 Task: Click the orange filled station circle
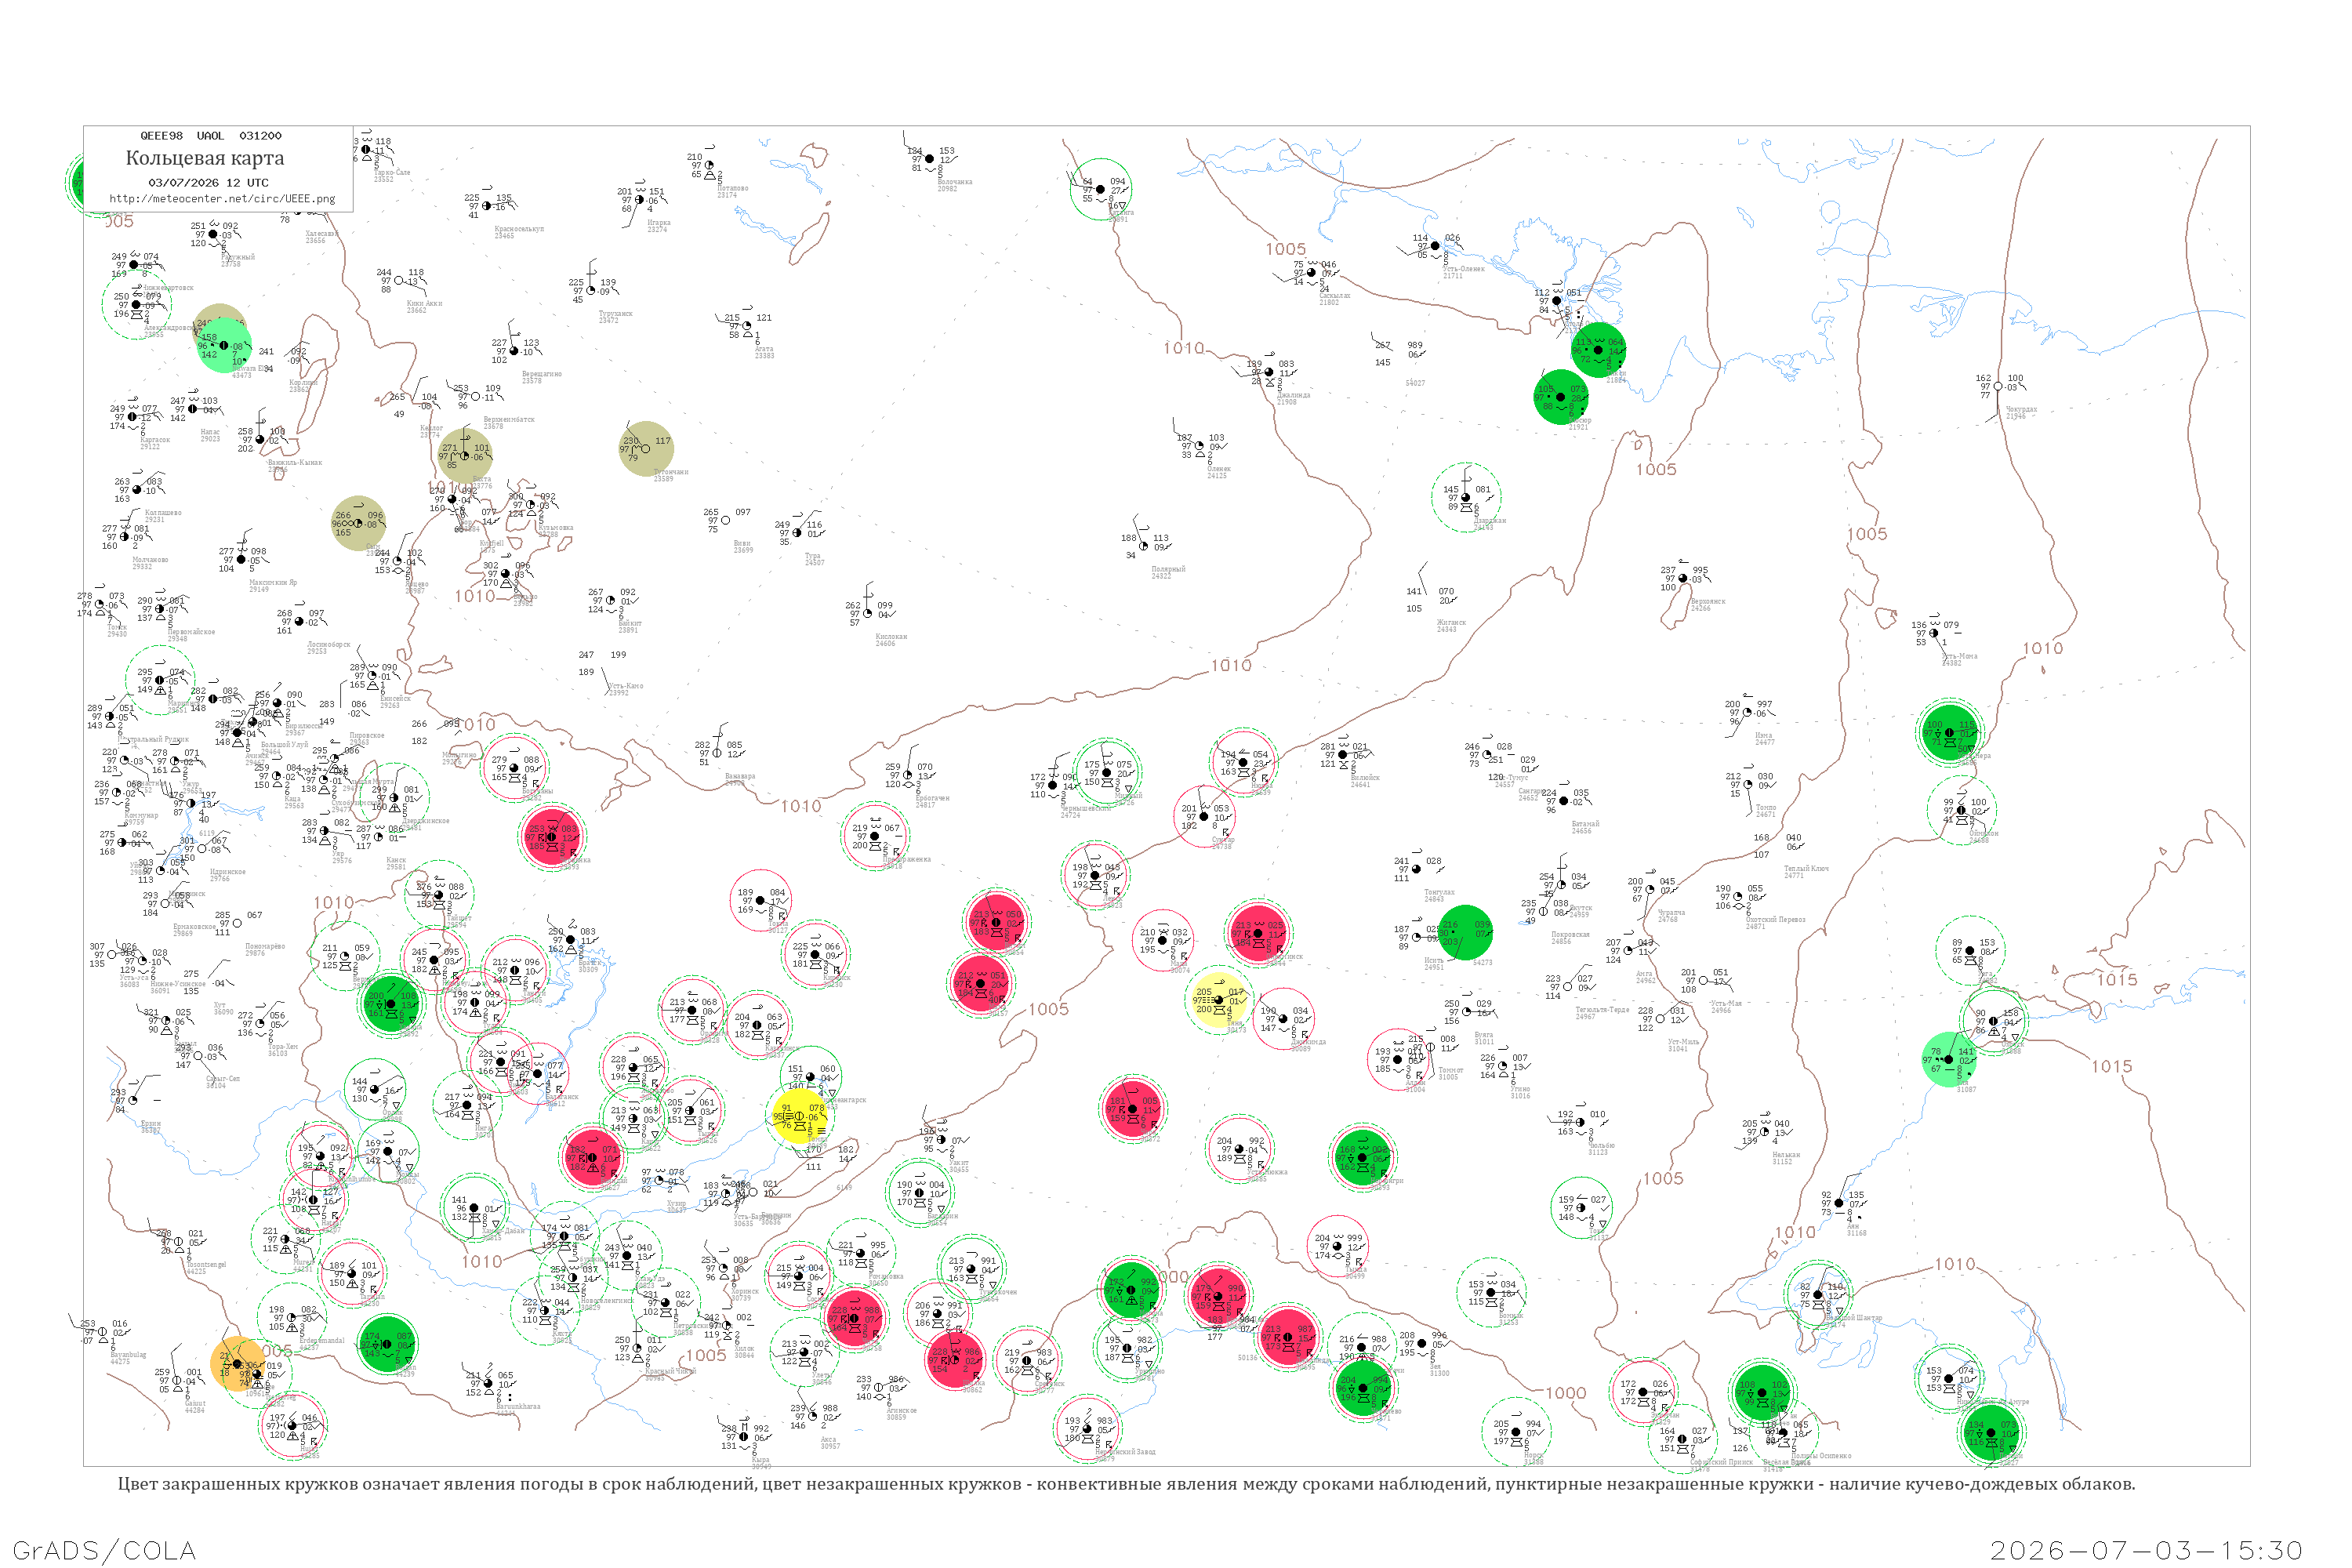click(x=238, y=1364)
